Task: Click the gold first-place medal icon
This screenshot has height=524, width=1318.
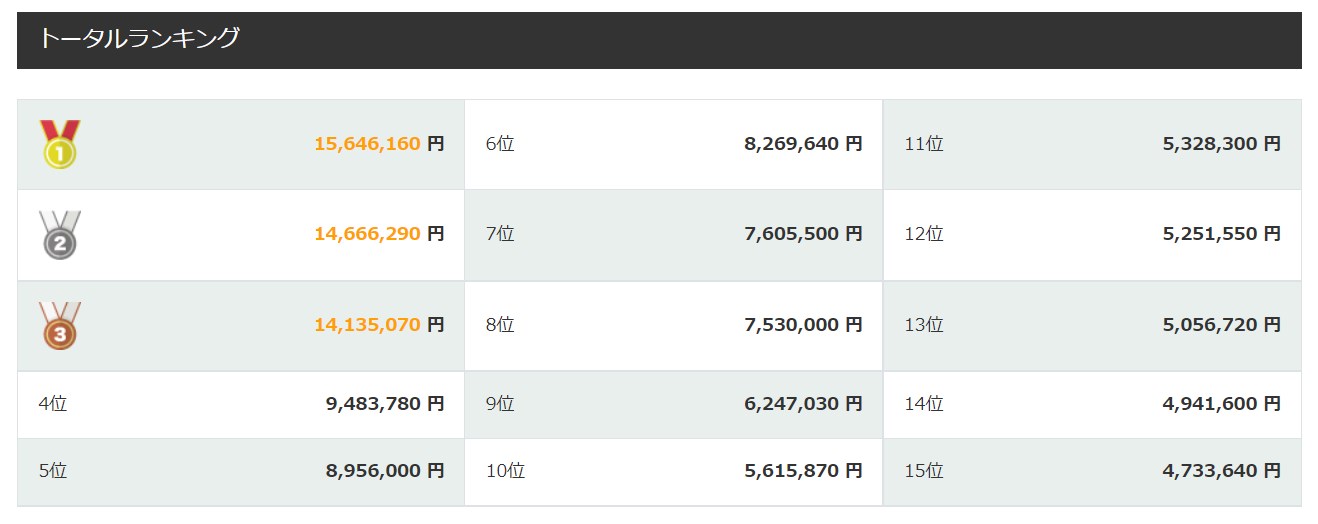Action: 59,144
